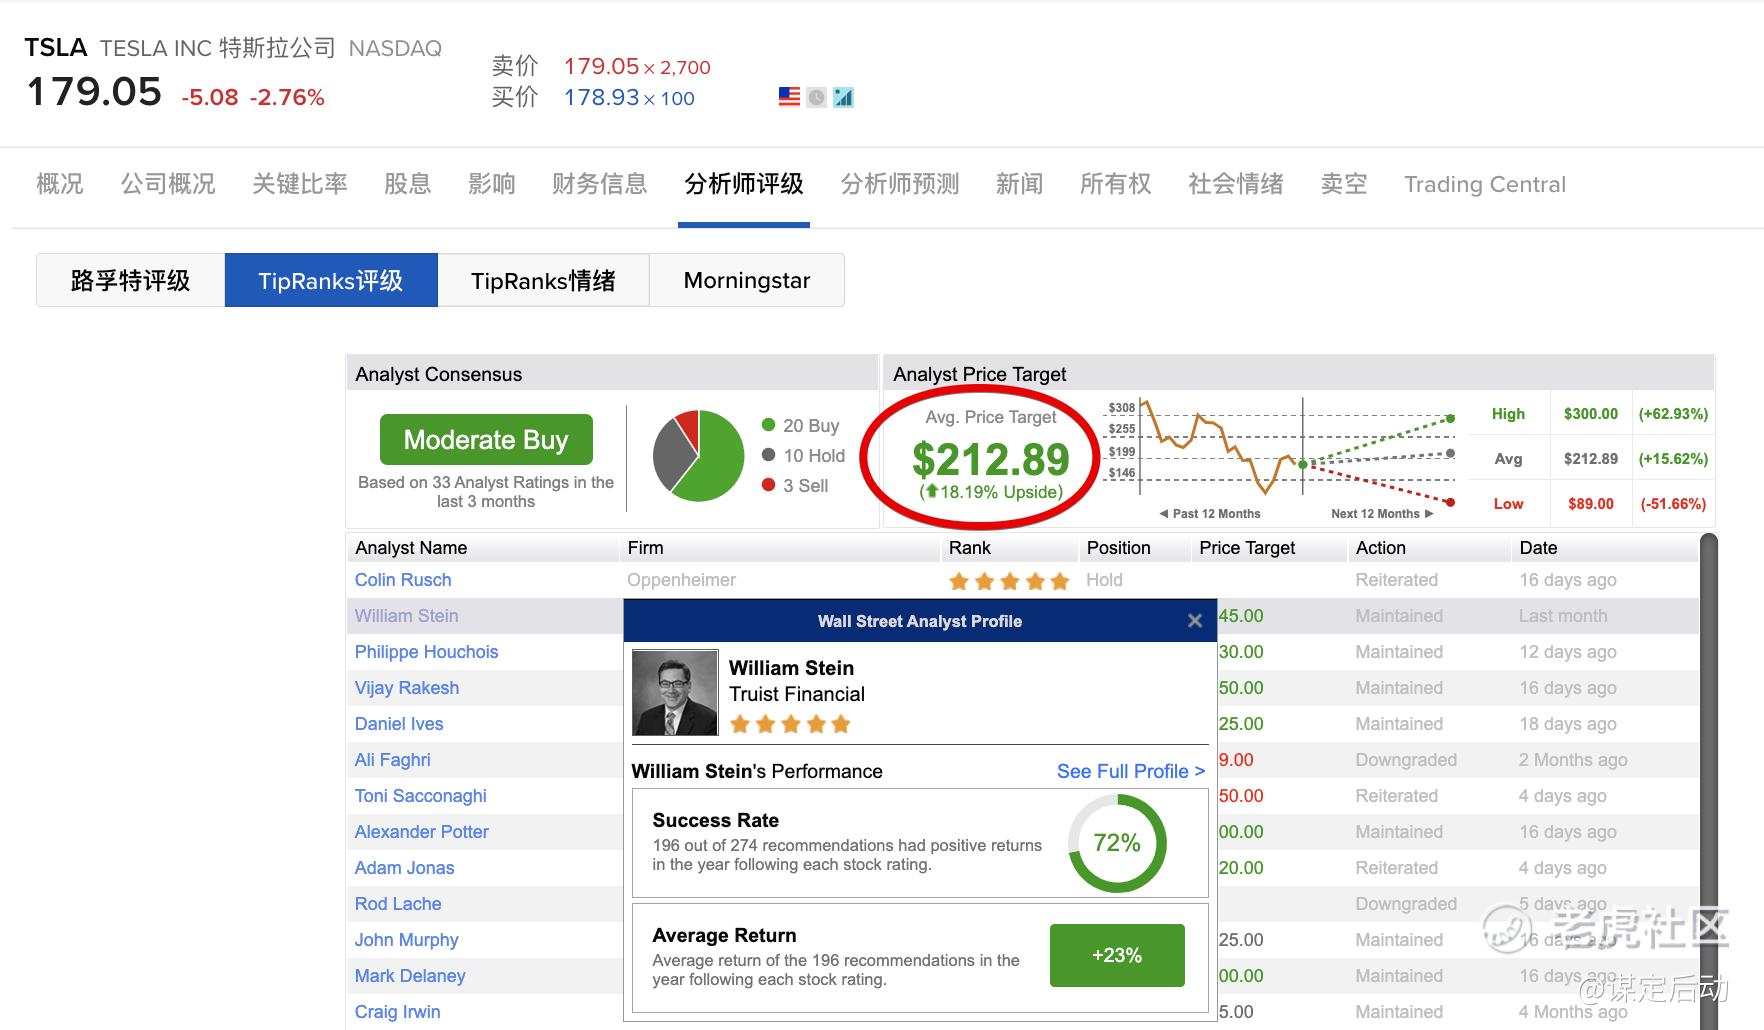Open the 卖空 tab

pos(1344,184)
